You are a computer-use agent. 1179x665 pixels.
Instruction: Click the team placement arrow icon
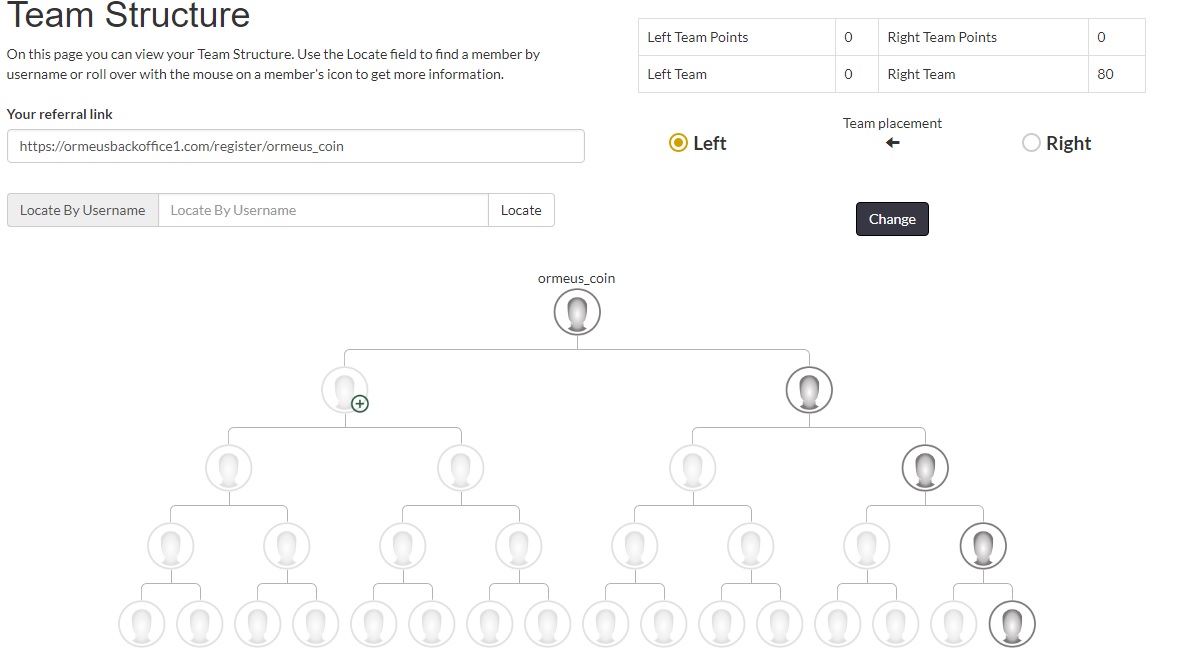point(893,143)
